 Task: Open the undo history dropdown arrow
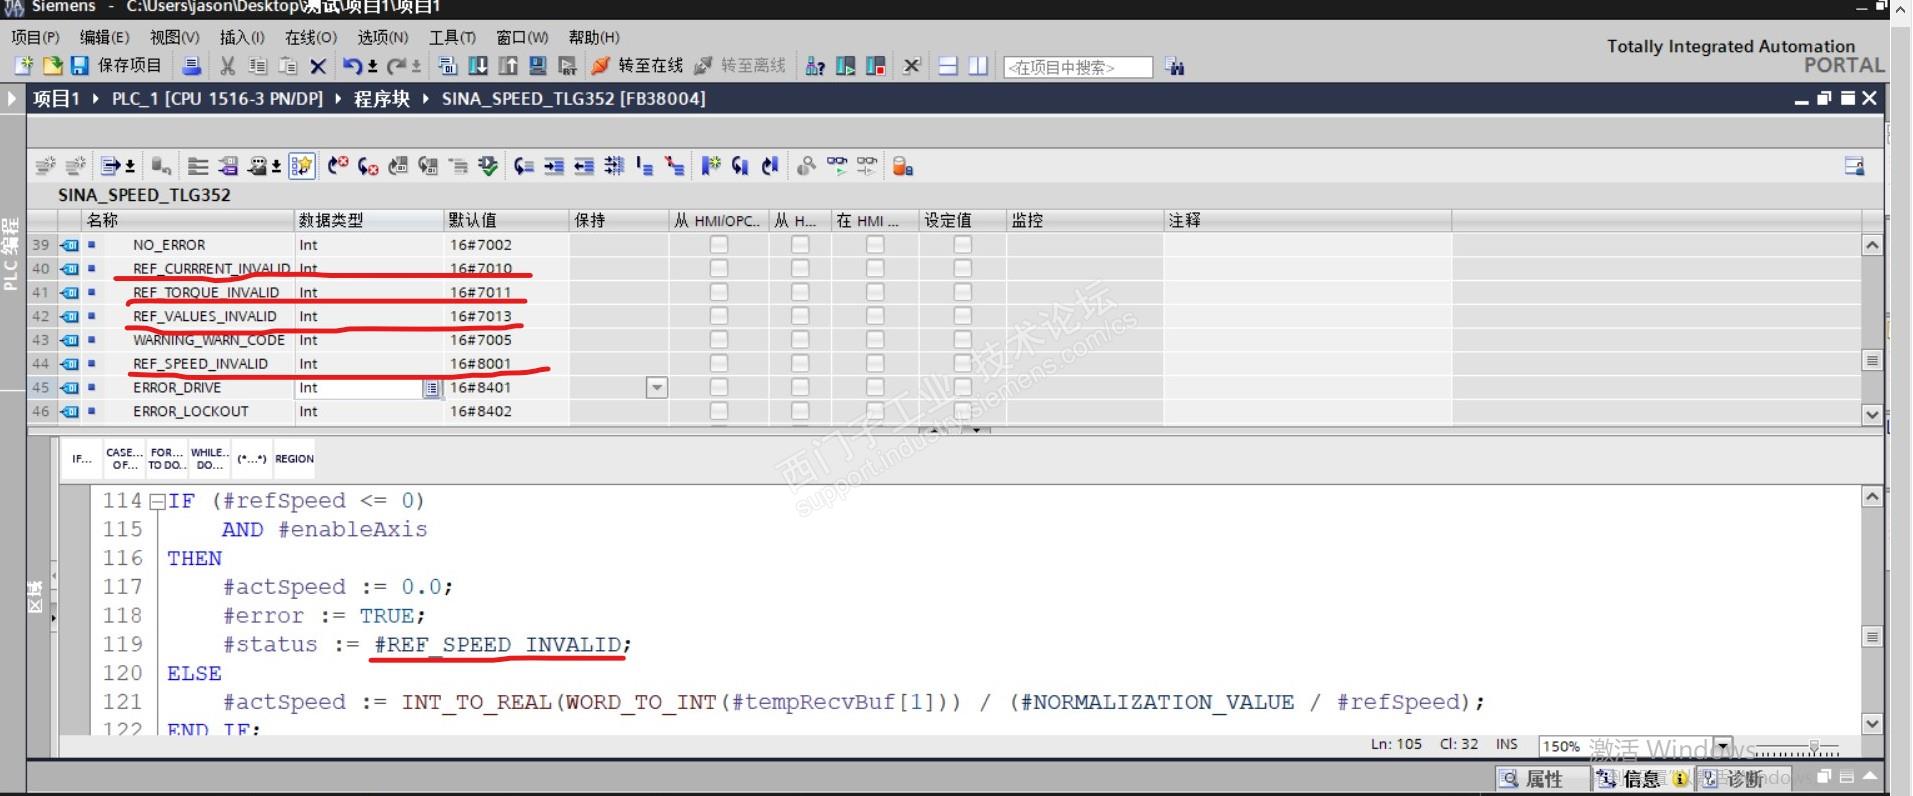click(372, 67)
